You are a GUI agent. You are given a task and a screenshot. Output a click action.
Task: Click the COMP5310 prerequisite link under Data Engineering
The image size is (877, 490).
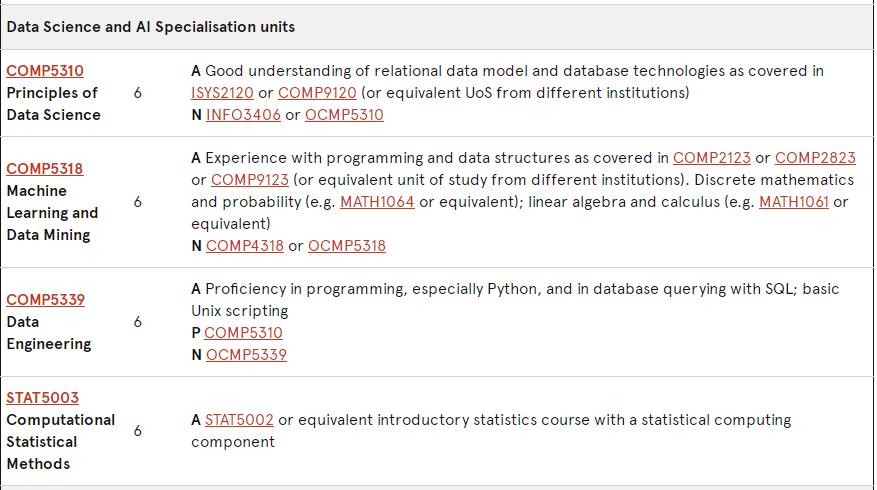243,333
